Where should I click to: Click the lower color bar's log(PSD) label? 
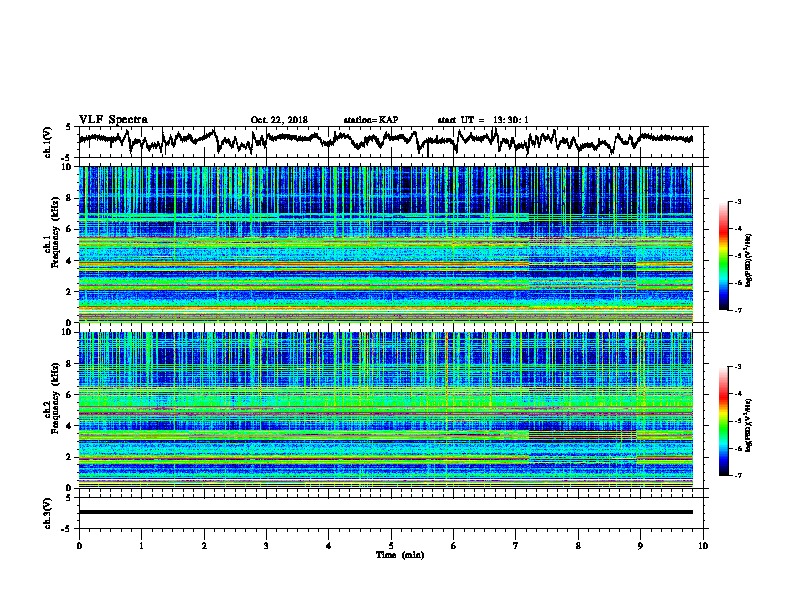(x=749, y=425)
